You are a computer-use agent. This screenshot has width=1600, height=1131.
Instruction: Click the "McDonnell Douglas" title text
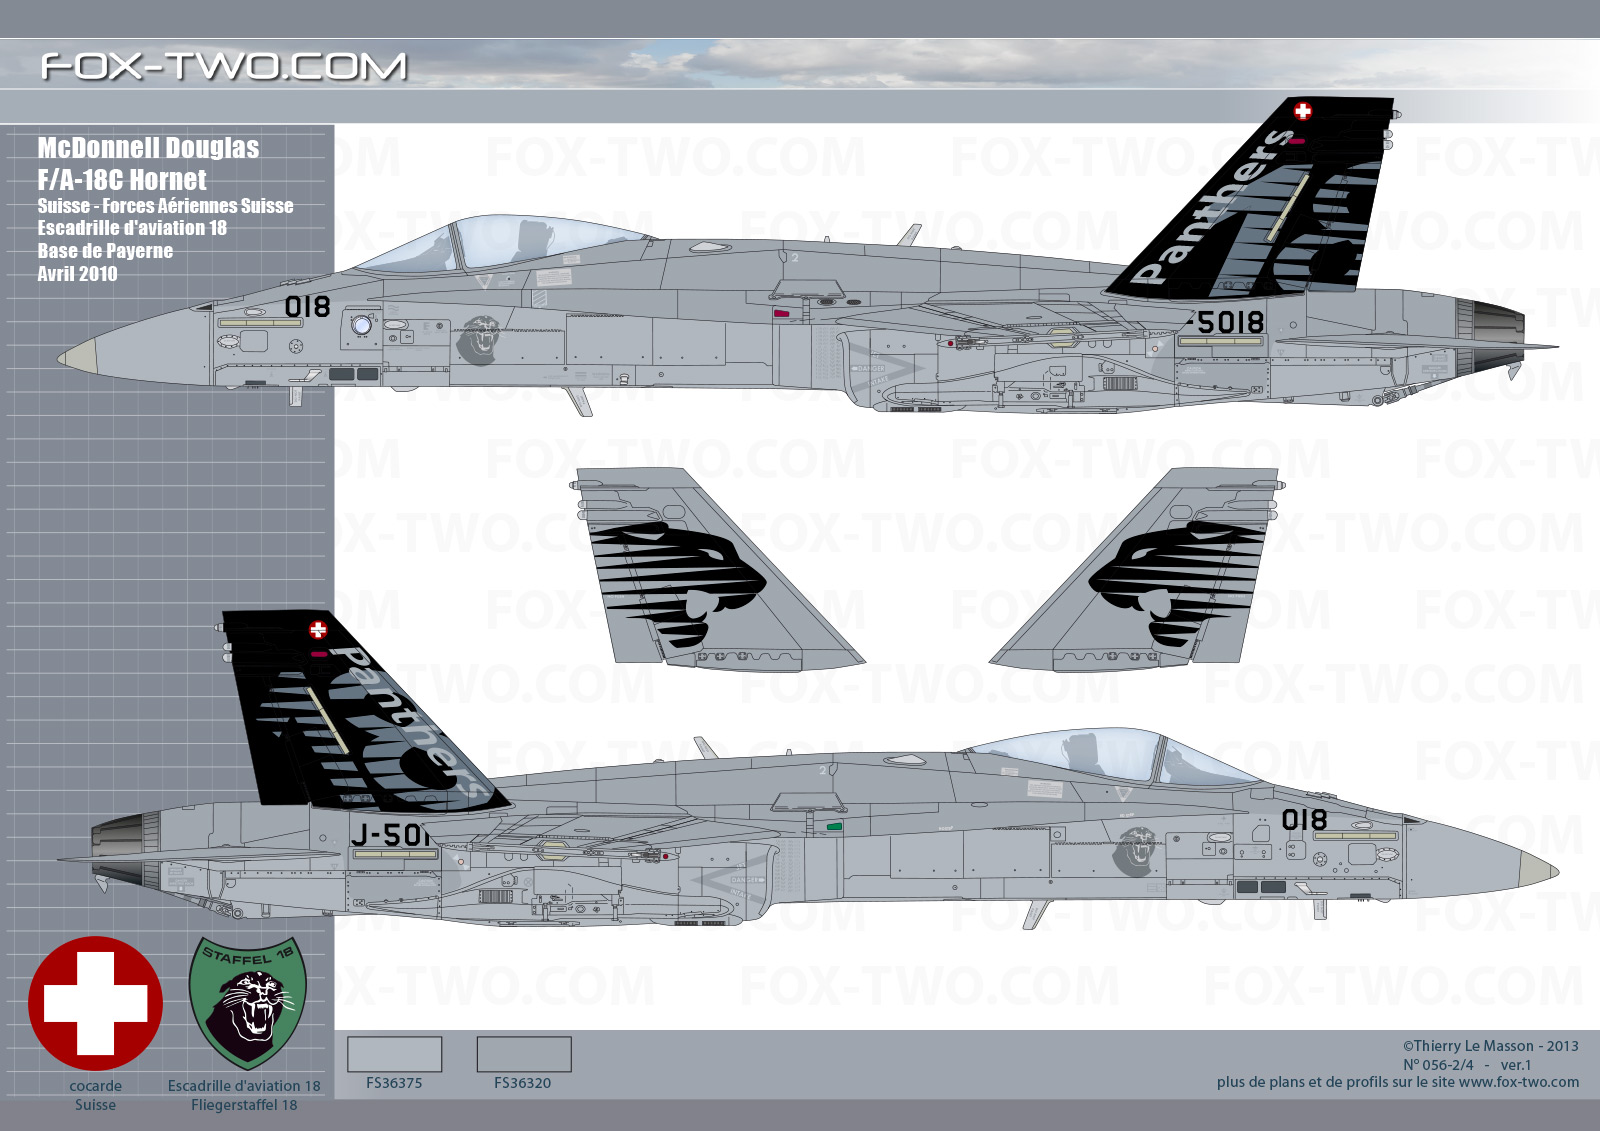[x=148, y=148]
